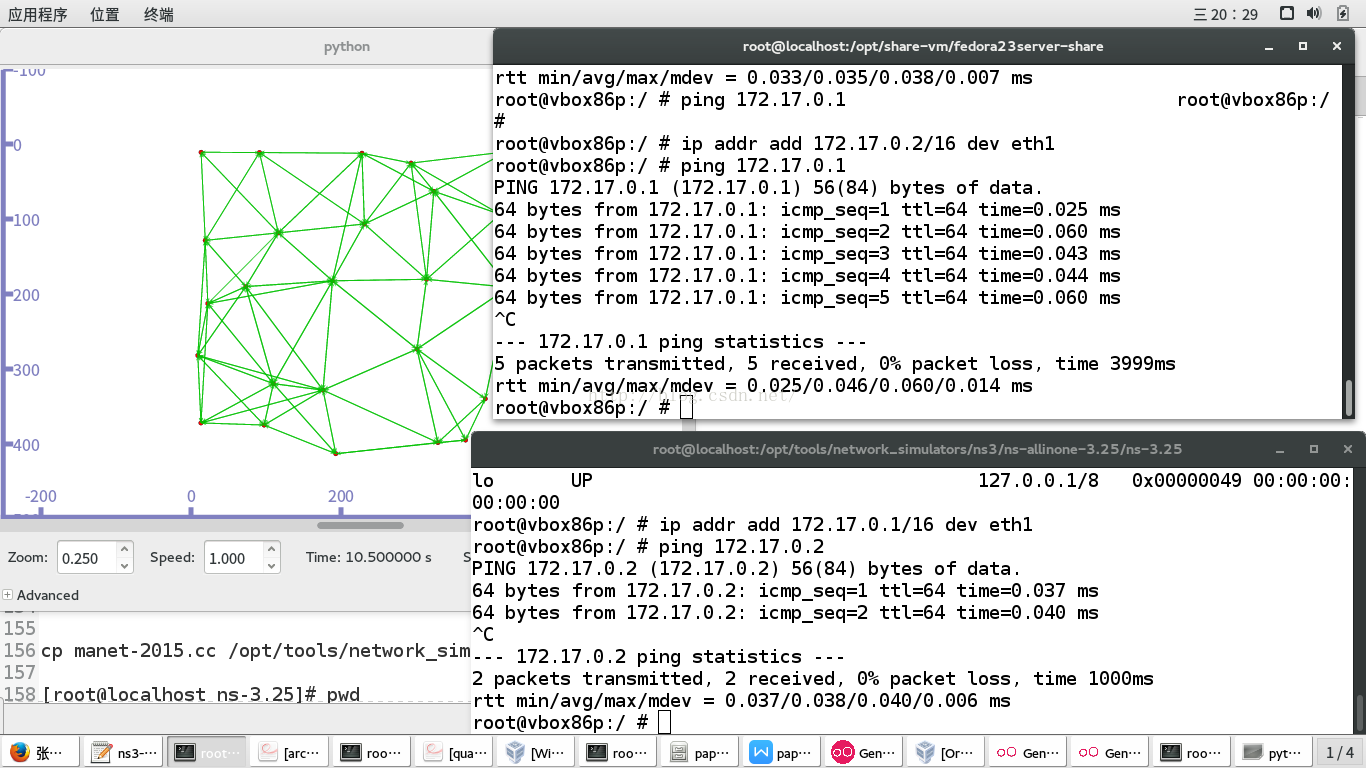Open the grey pap… document task
The height and width of the screenshot is (768, 1366).
click(x=701, y=753)
